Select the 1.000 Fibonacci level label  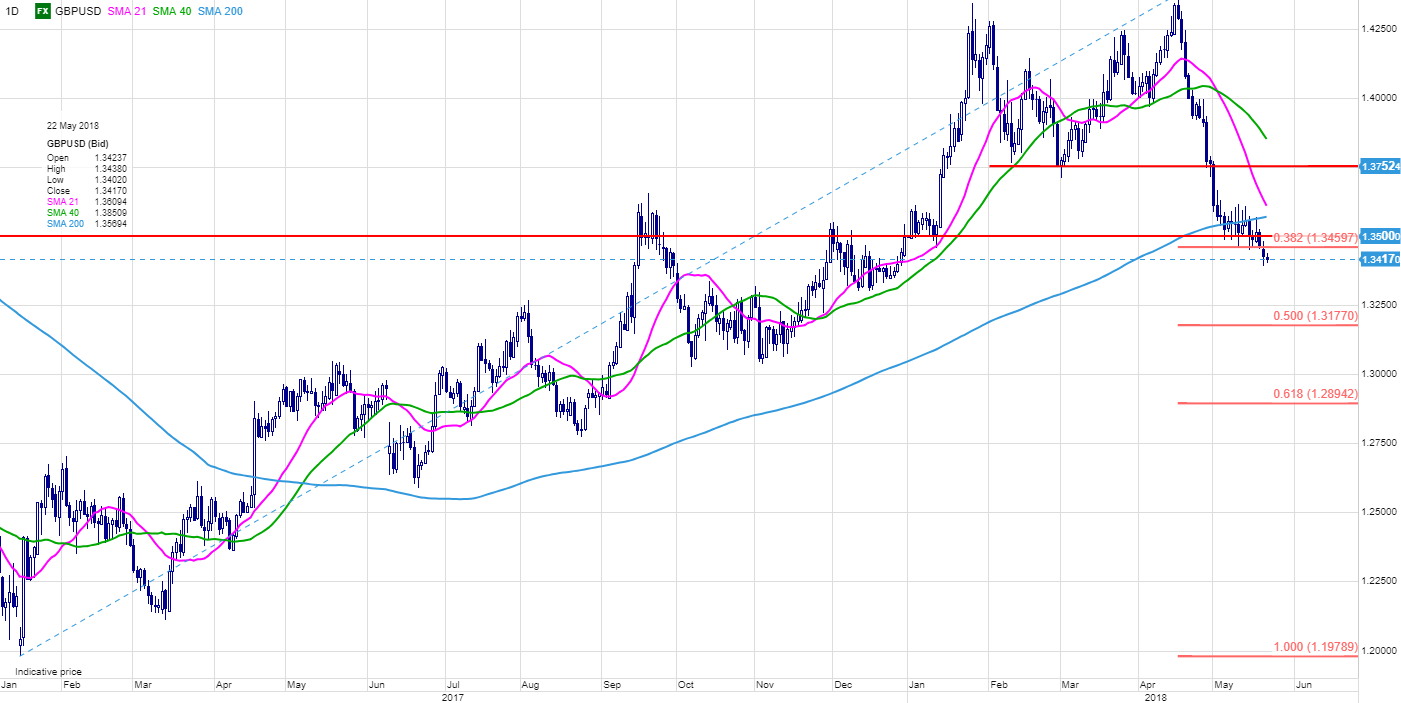[1314, 647]
